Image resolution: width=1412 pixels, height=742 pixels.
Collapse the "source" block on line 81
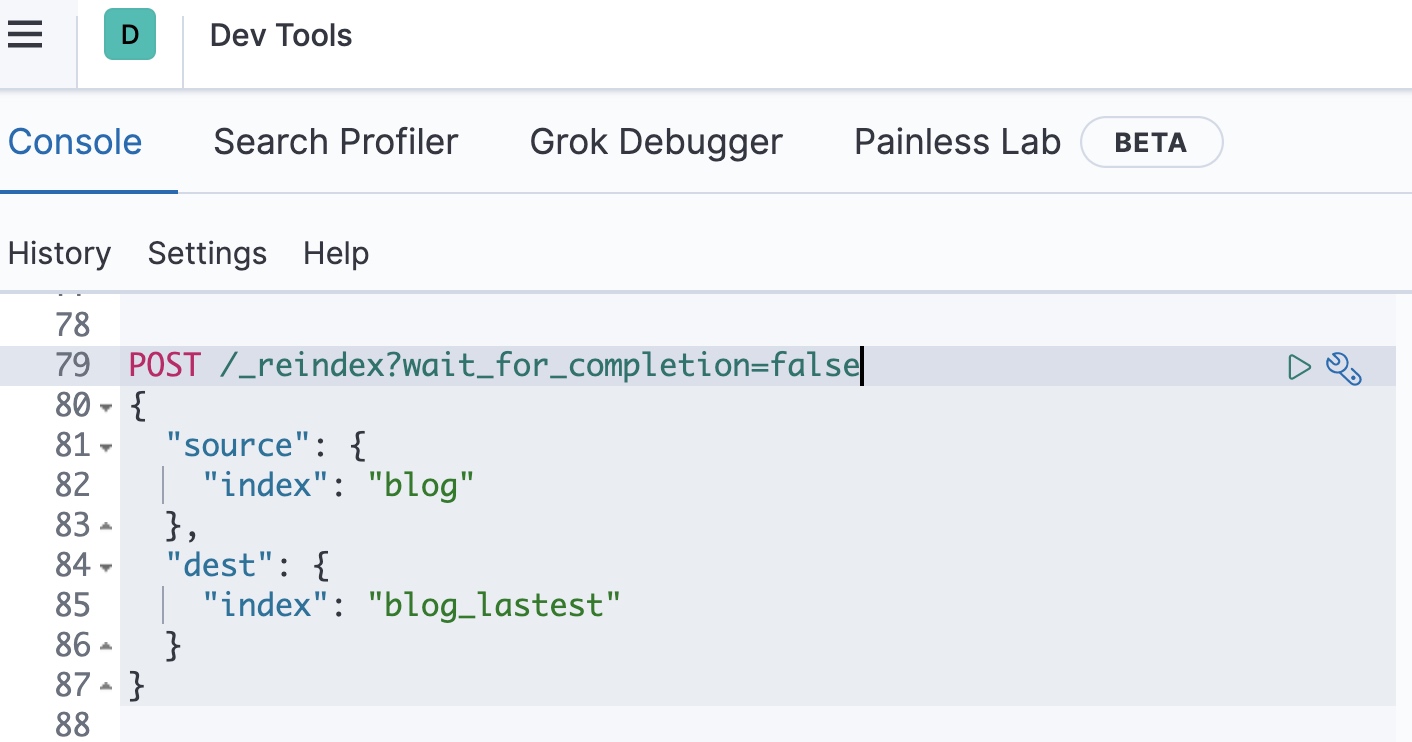pos(106,447)
